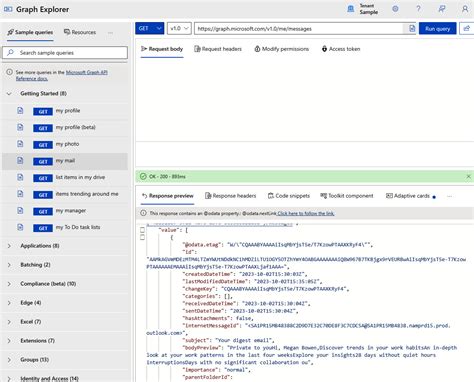Select the my manager sample query
This screenshot has height=382, width=474.
[65, 211]
